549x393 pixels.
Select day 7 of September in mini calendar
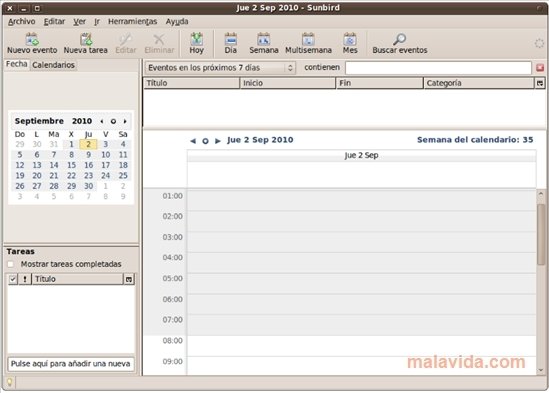(54, 155)
